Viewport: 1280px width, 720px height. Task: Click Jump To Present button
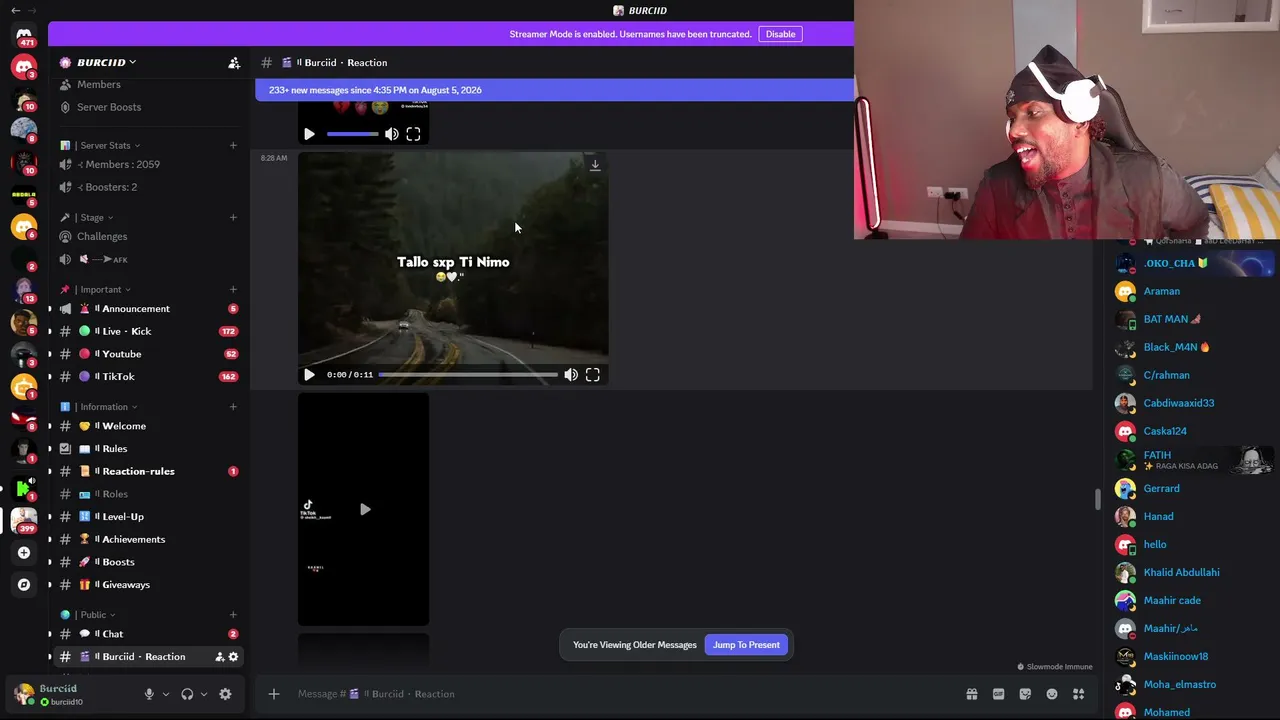746,645
